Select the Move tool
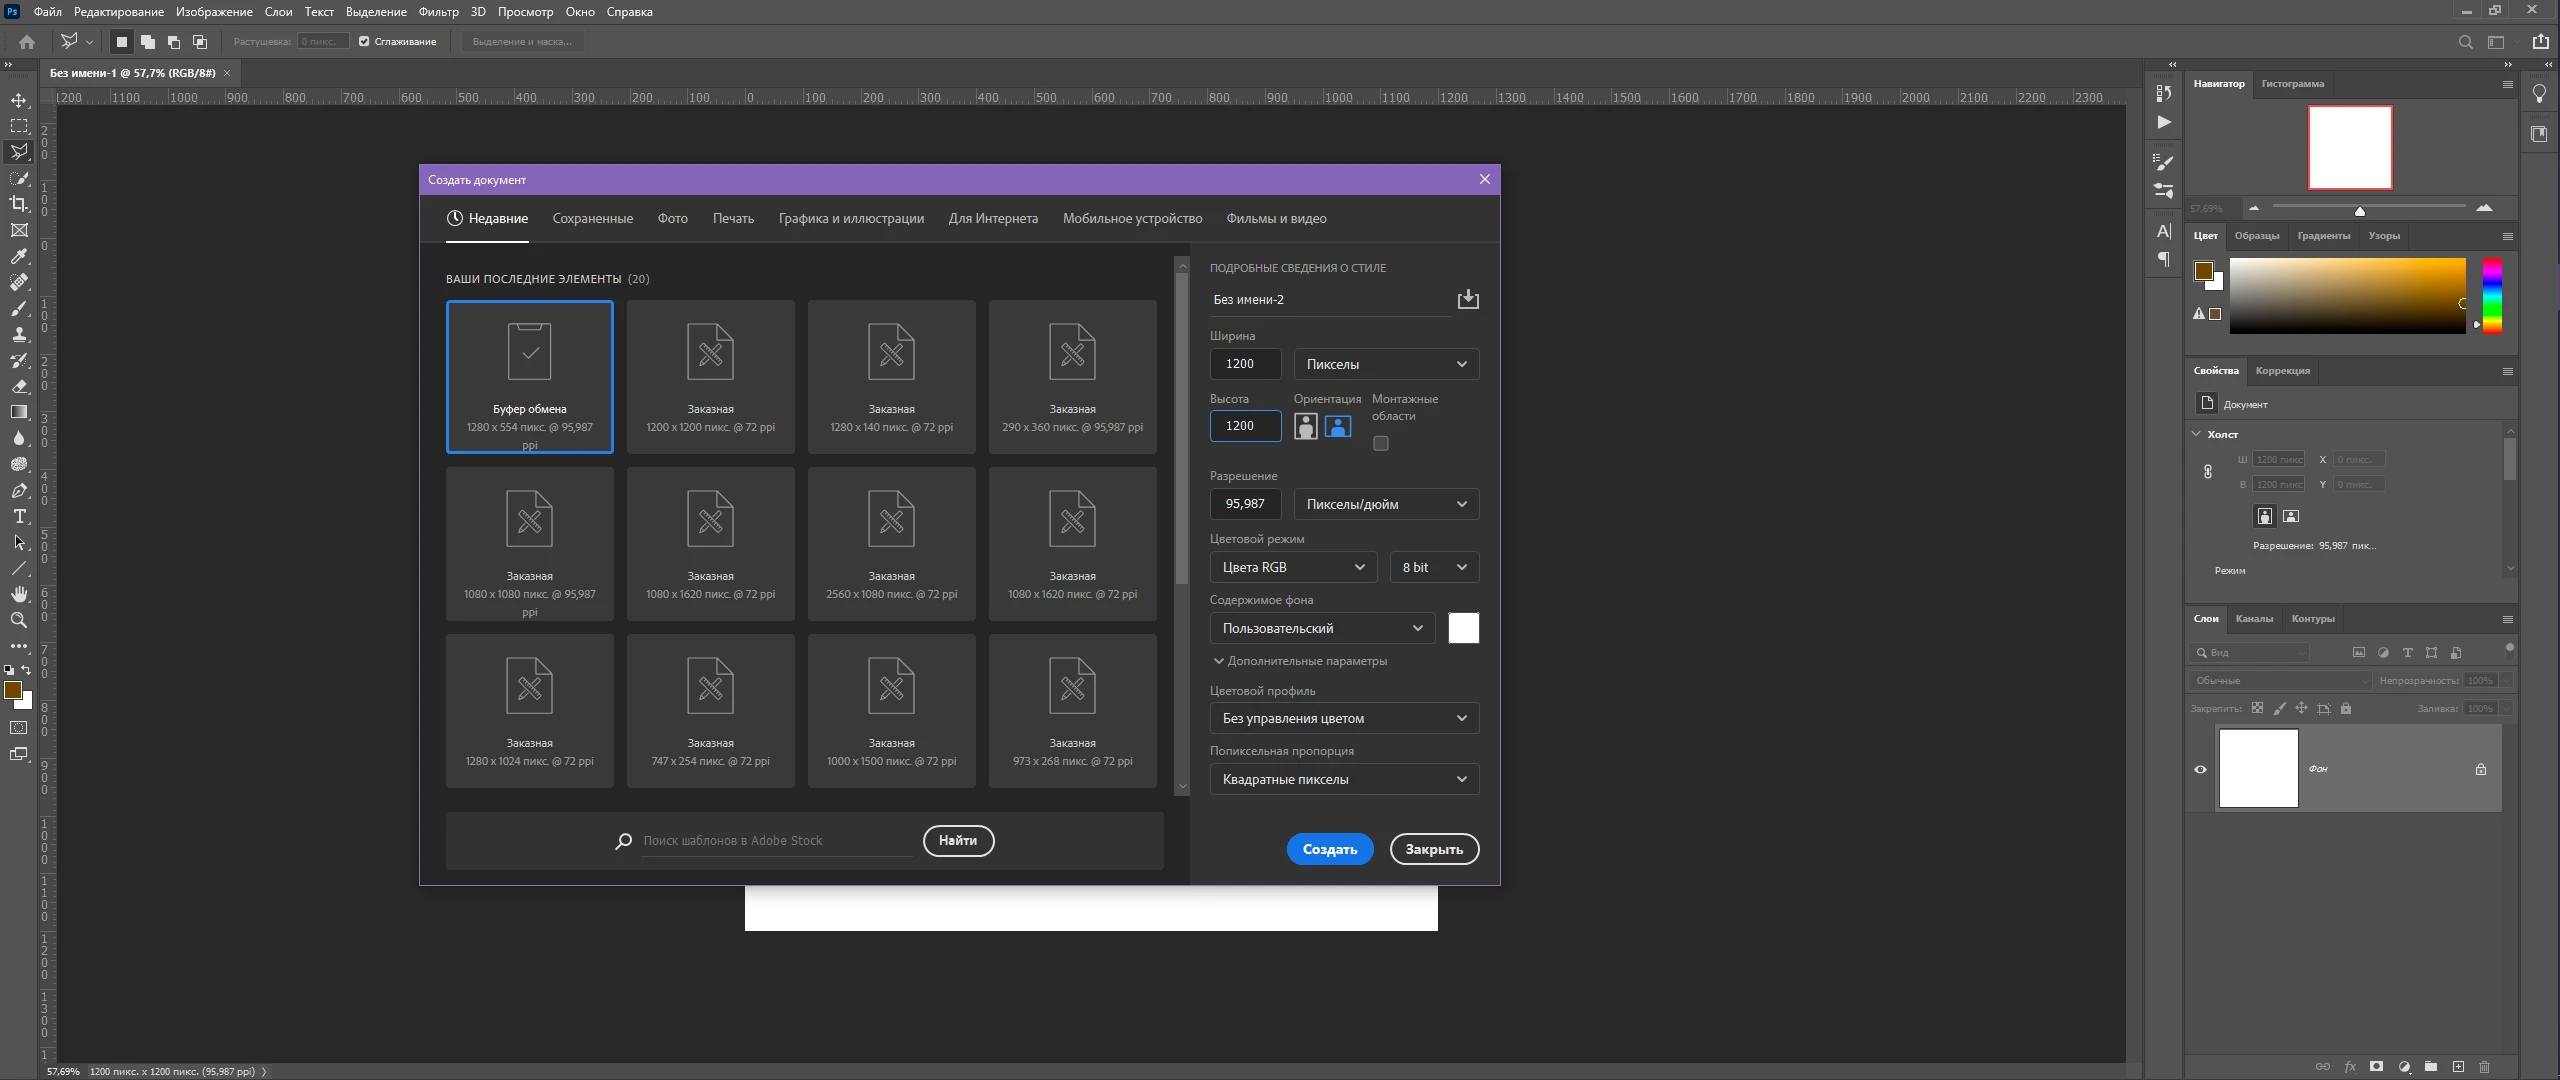This screenshot has height=1080, width=2560. 19,100
